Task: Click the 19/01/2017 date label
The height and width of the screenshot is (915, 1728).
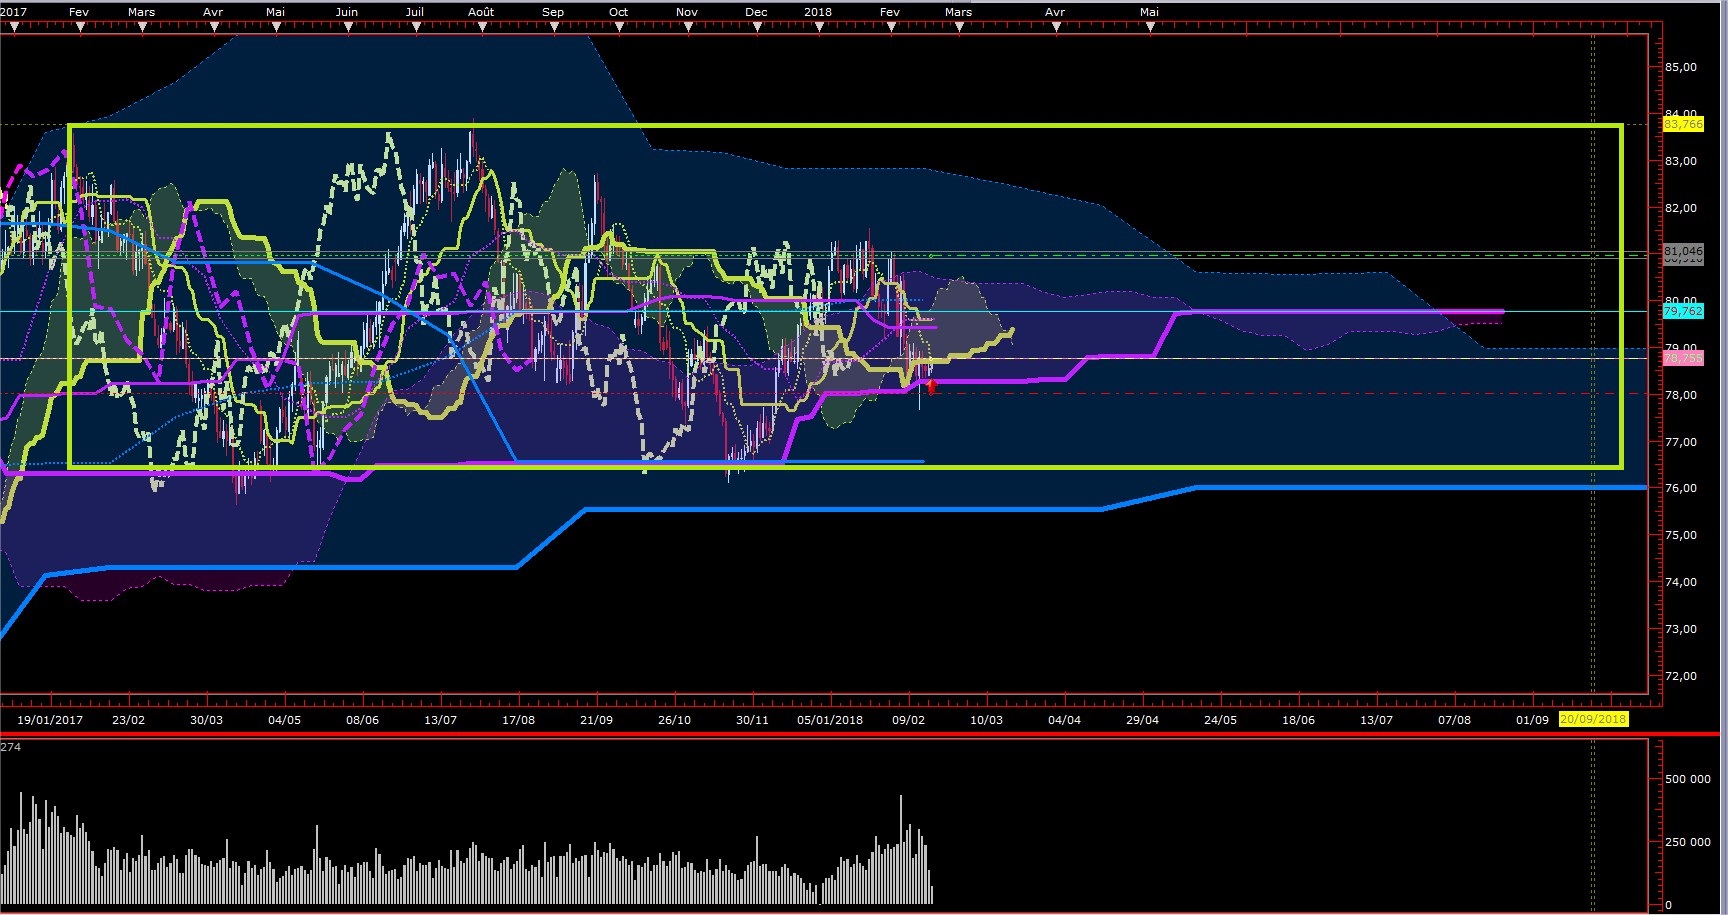Action: coord(50,719)
